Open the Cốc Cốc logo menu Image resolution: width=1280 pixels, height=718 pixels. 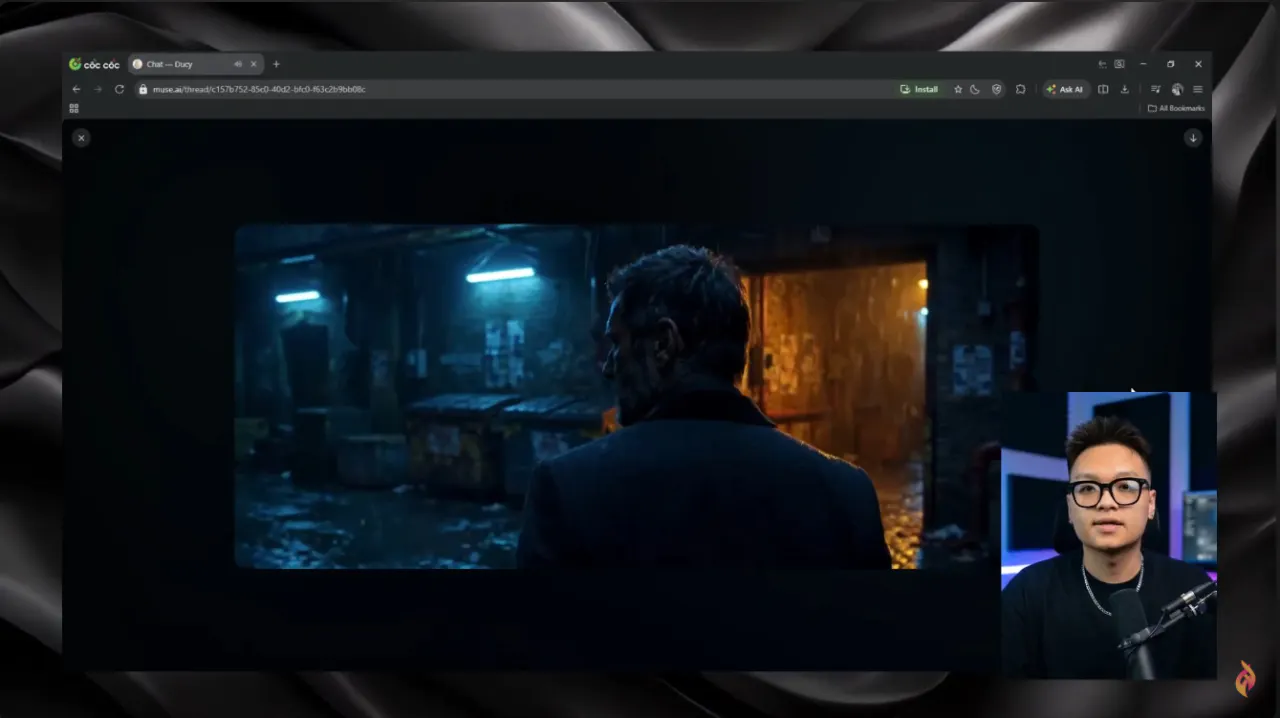point(94,64)
